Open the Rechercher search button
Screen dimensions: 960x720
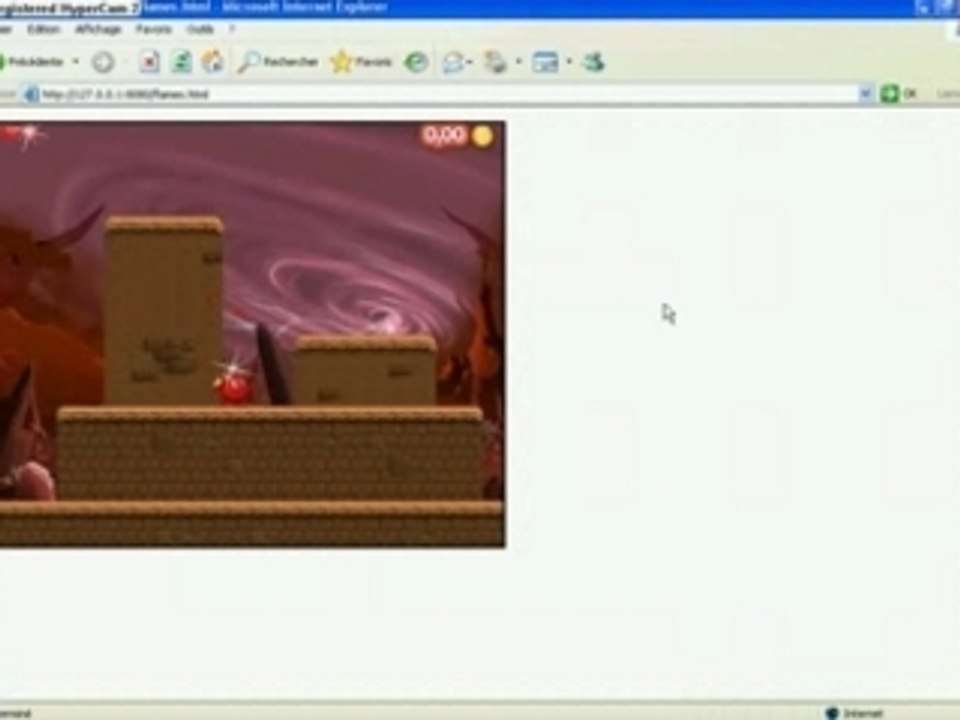279,62
